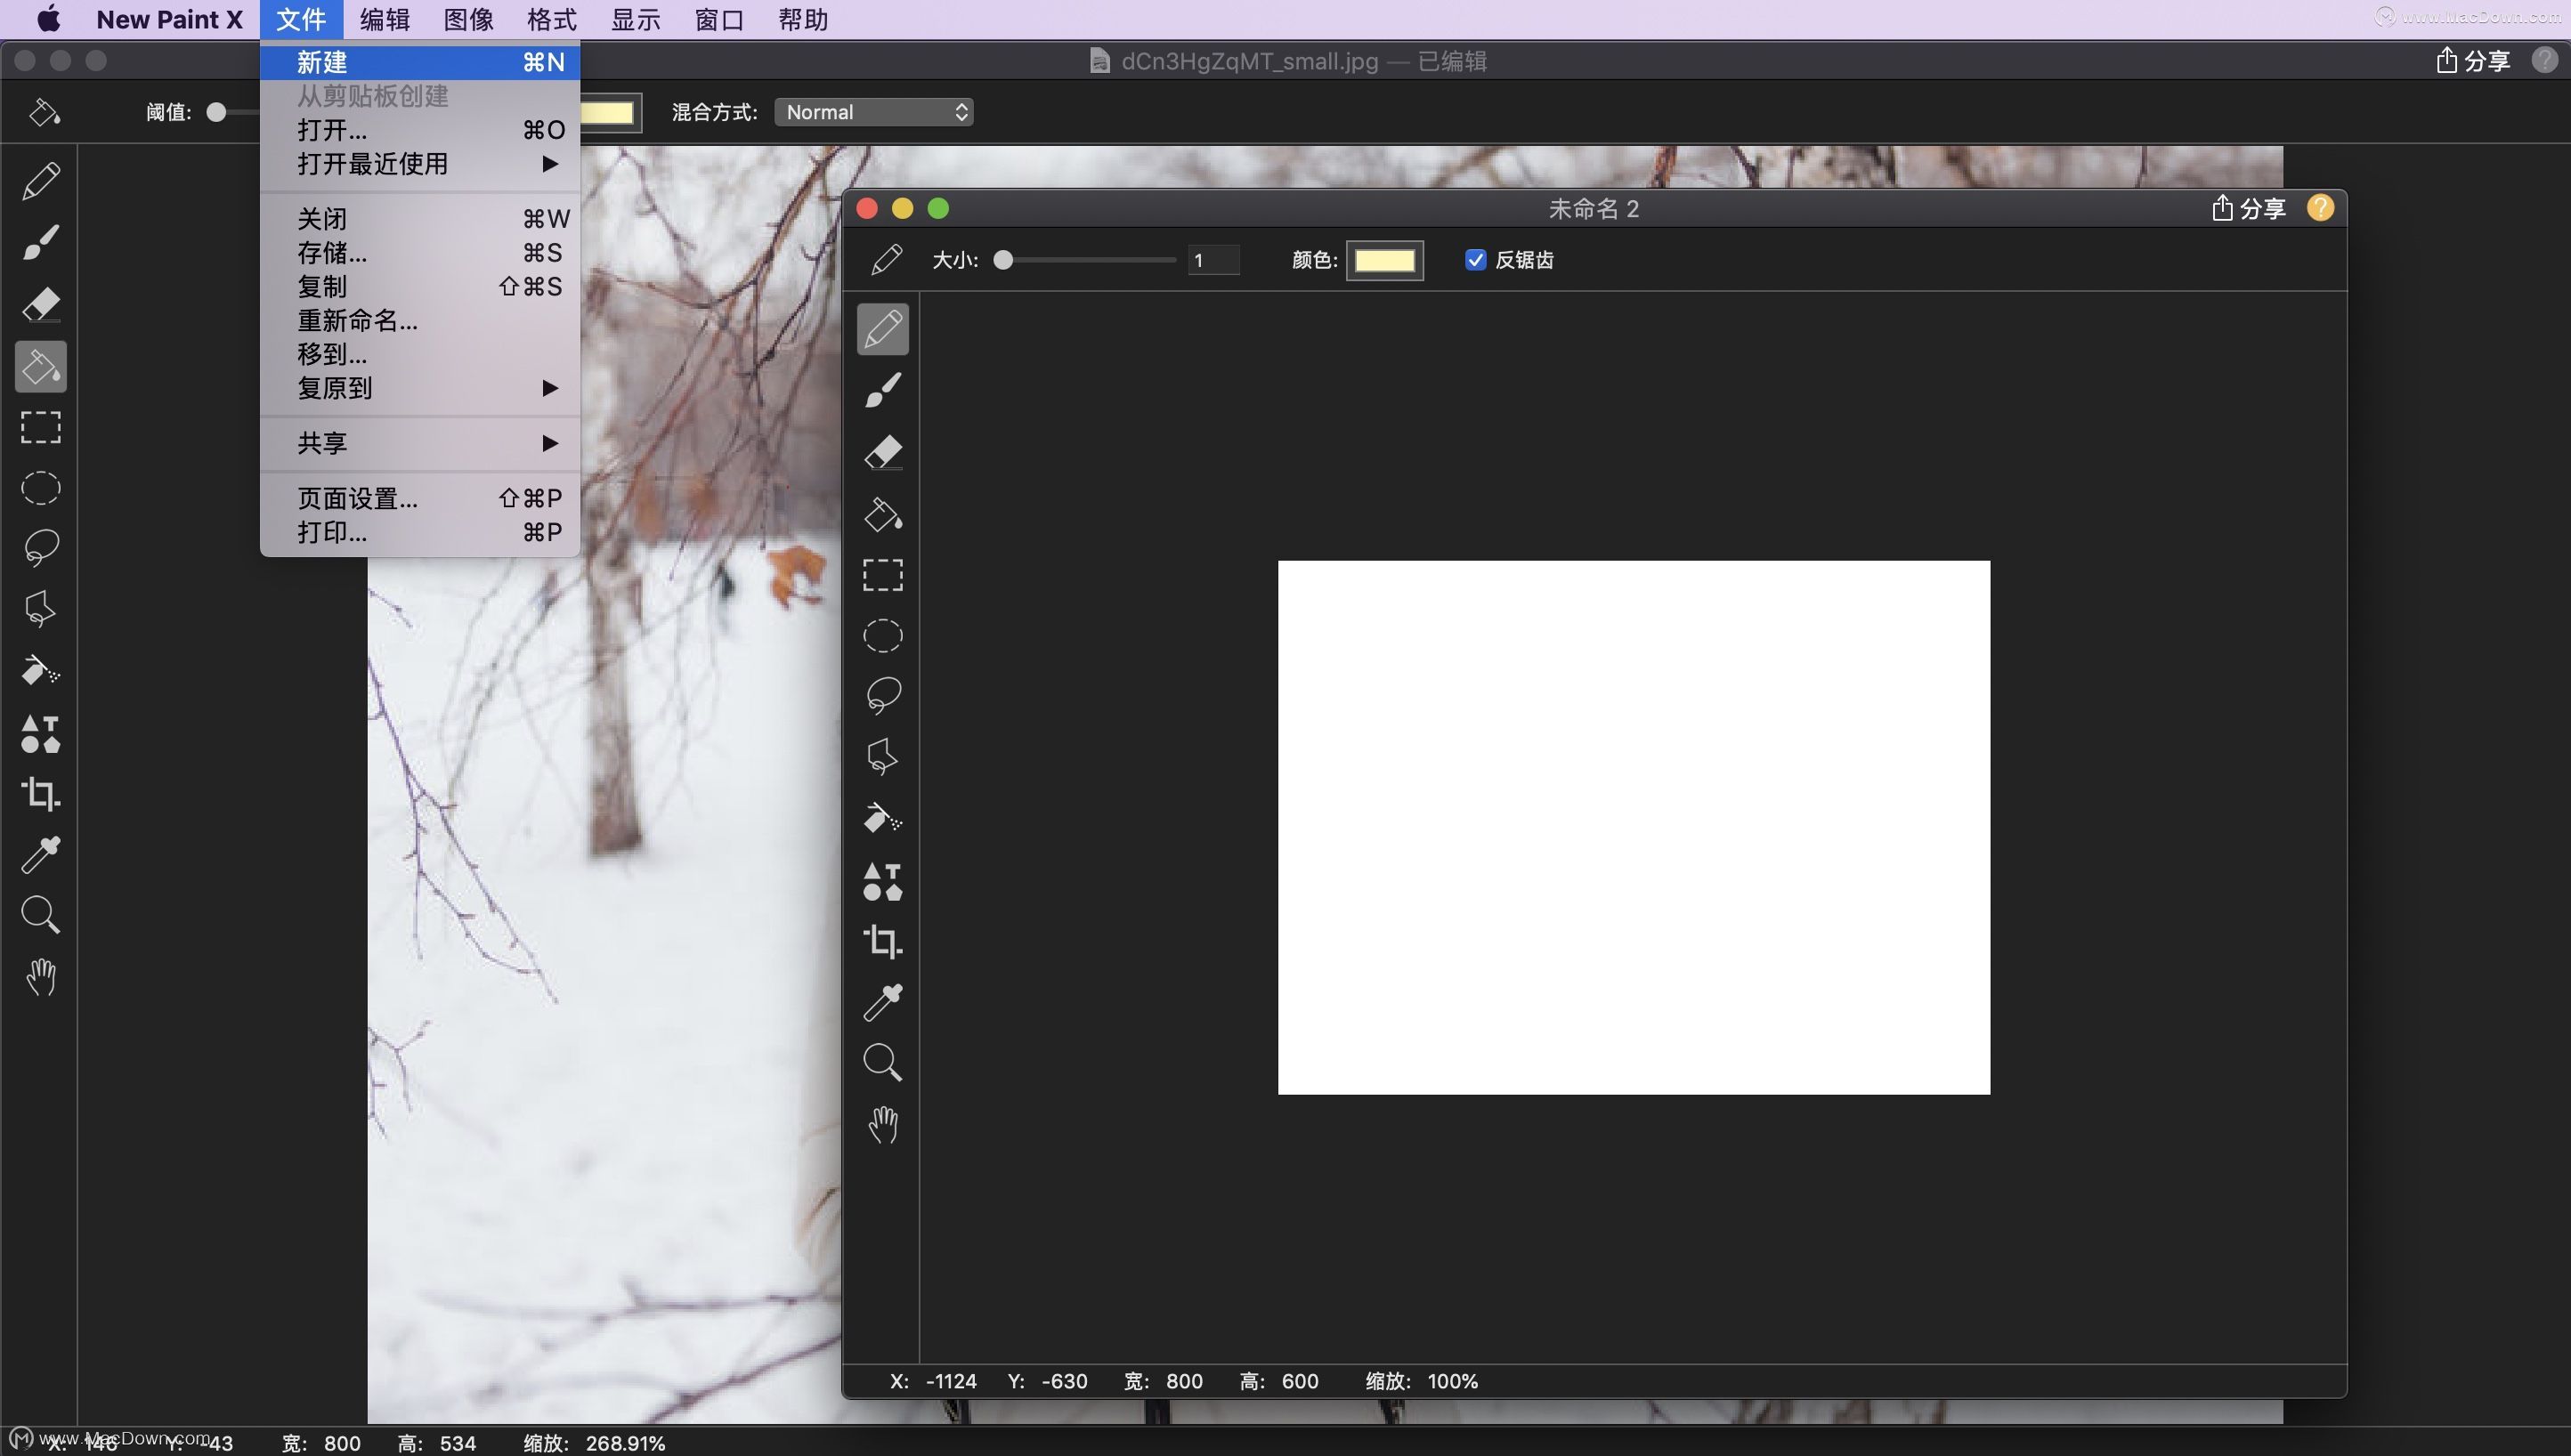2571x1456 pixels.
Task: Open the 混合方式 Normal dropdown
Action: pos(873,112)
